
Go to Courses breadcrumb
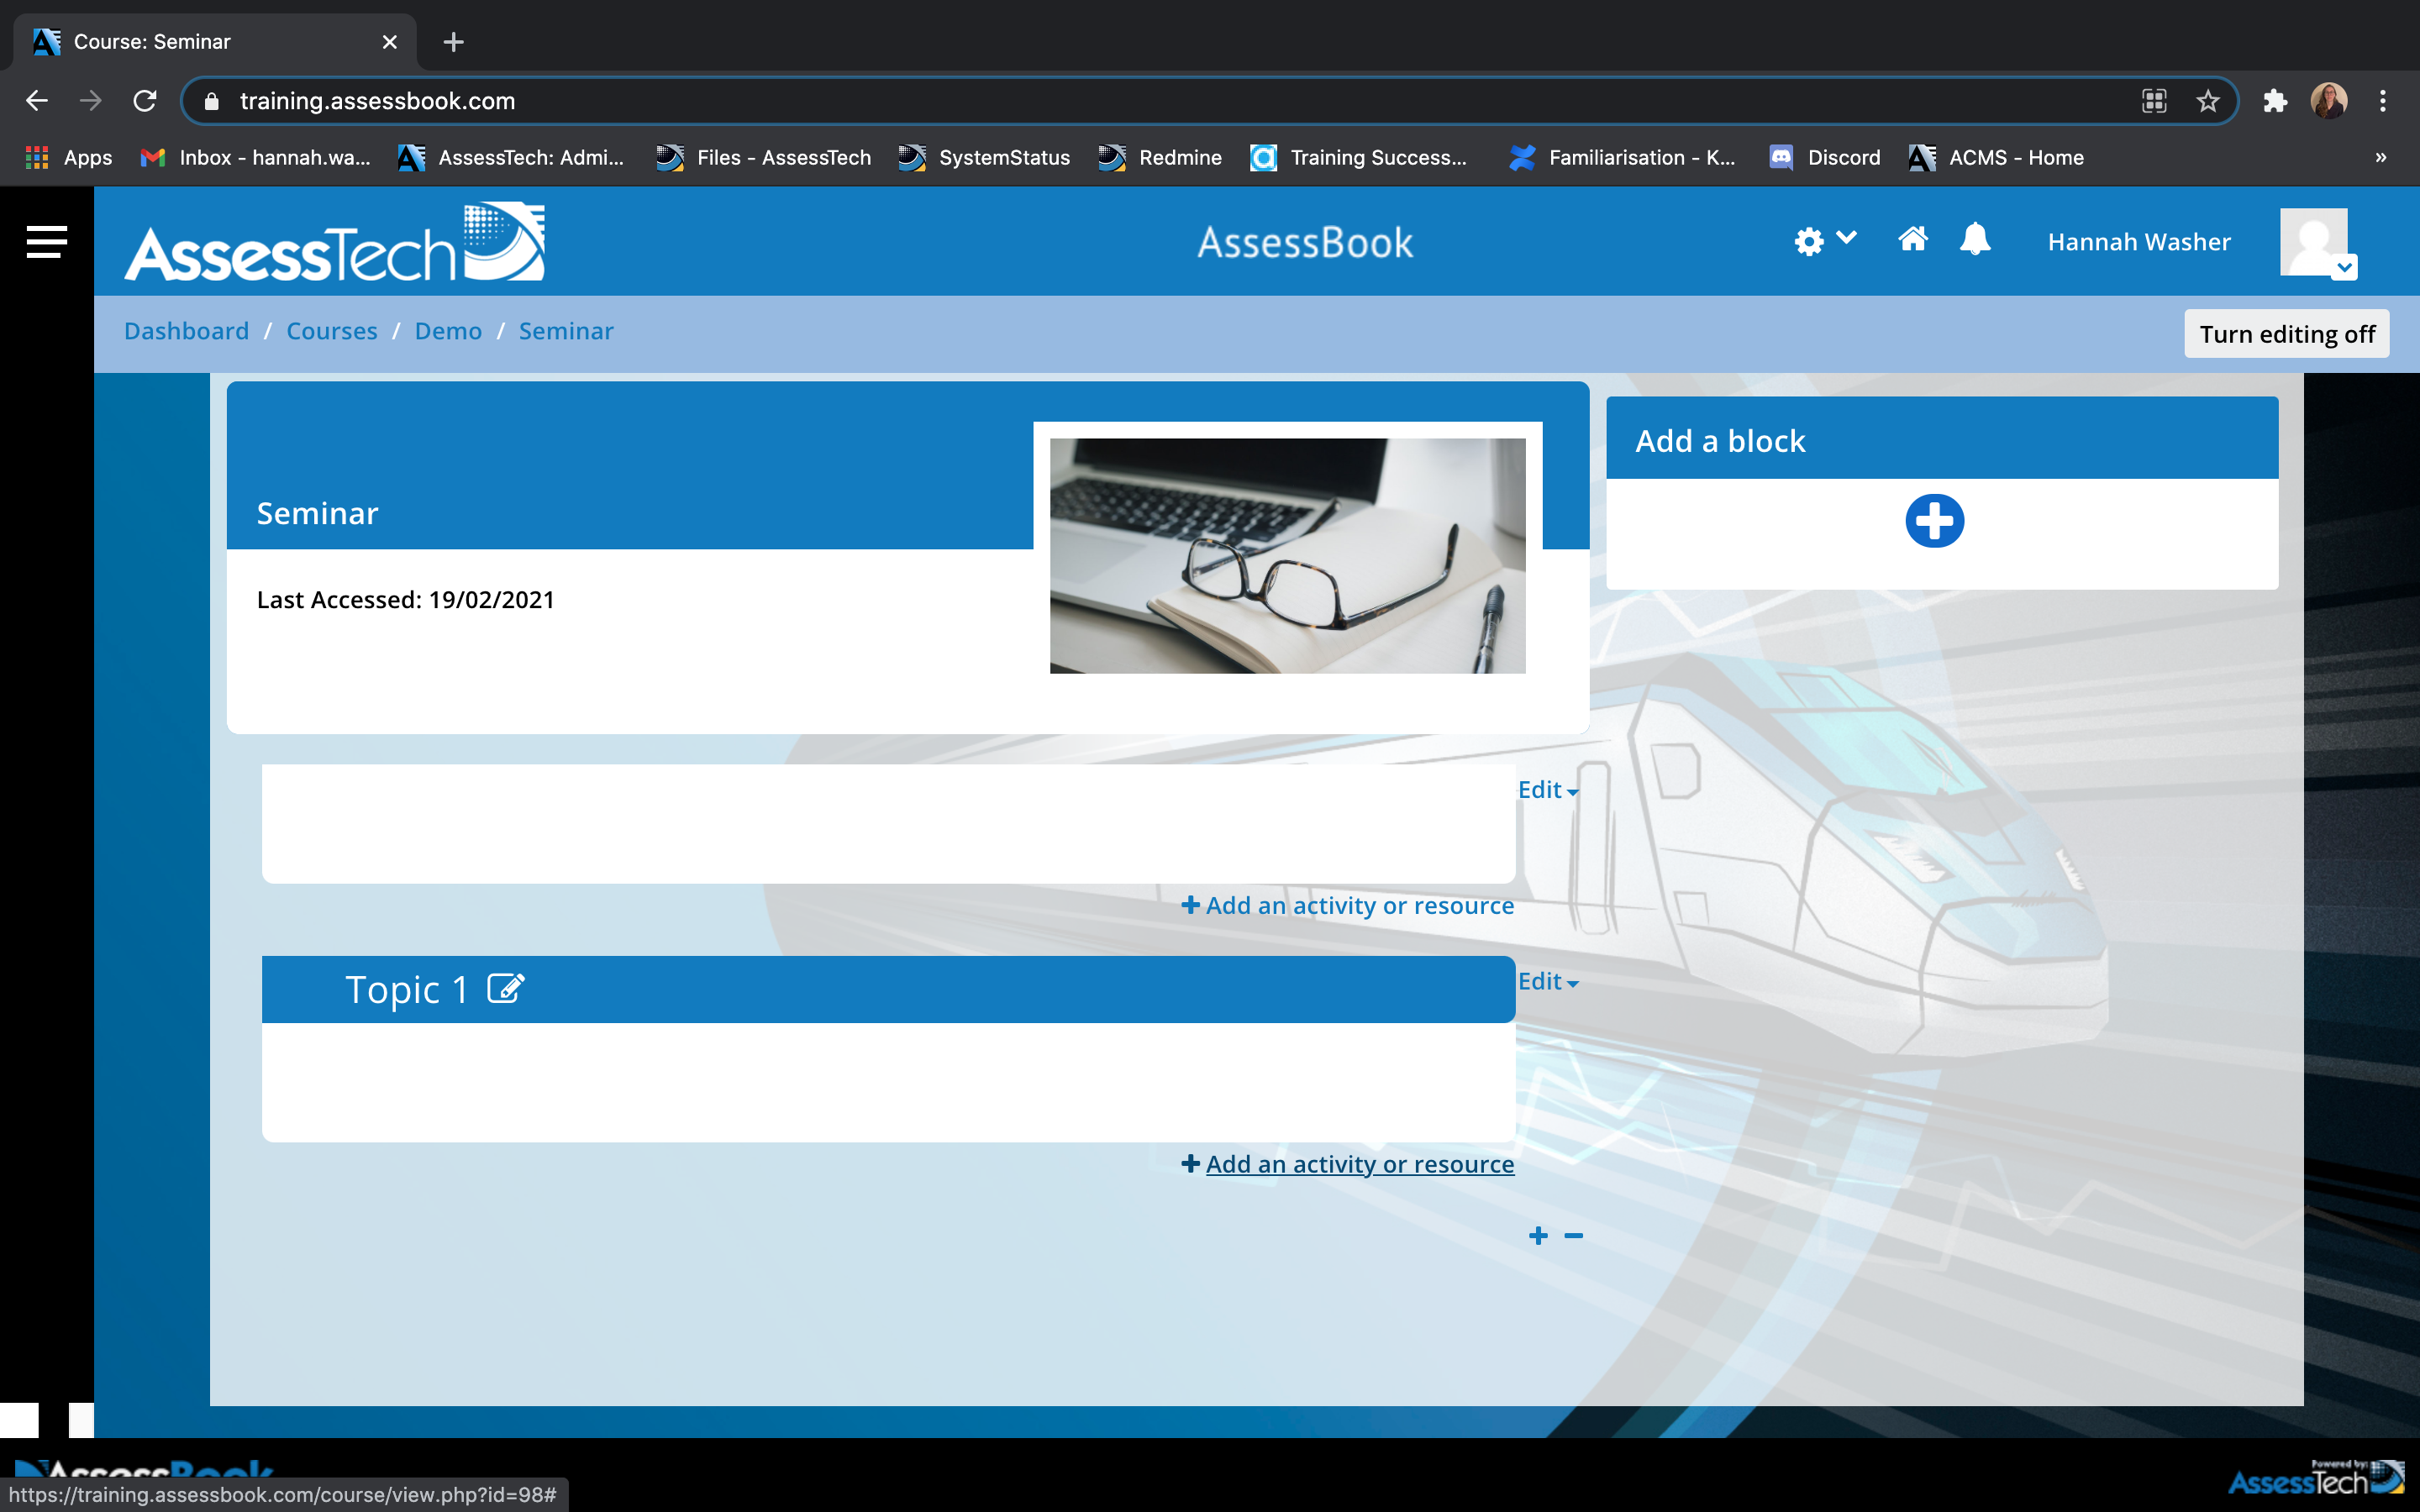pos(331,331)
